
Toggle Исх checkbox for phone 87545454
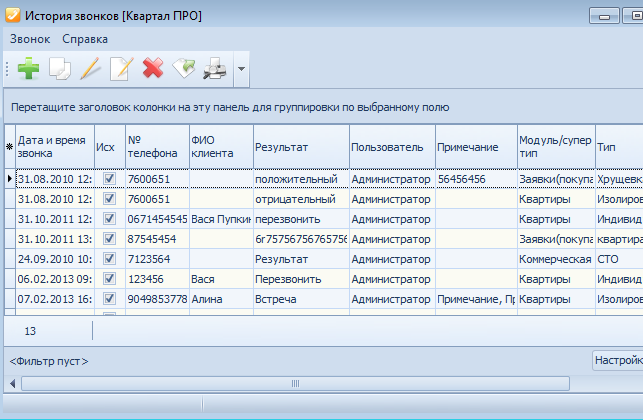coord(109,239)
